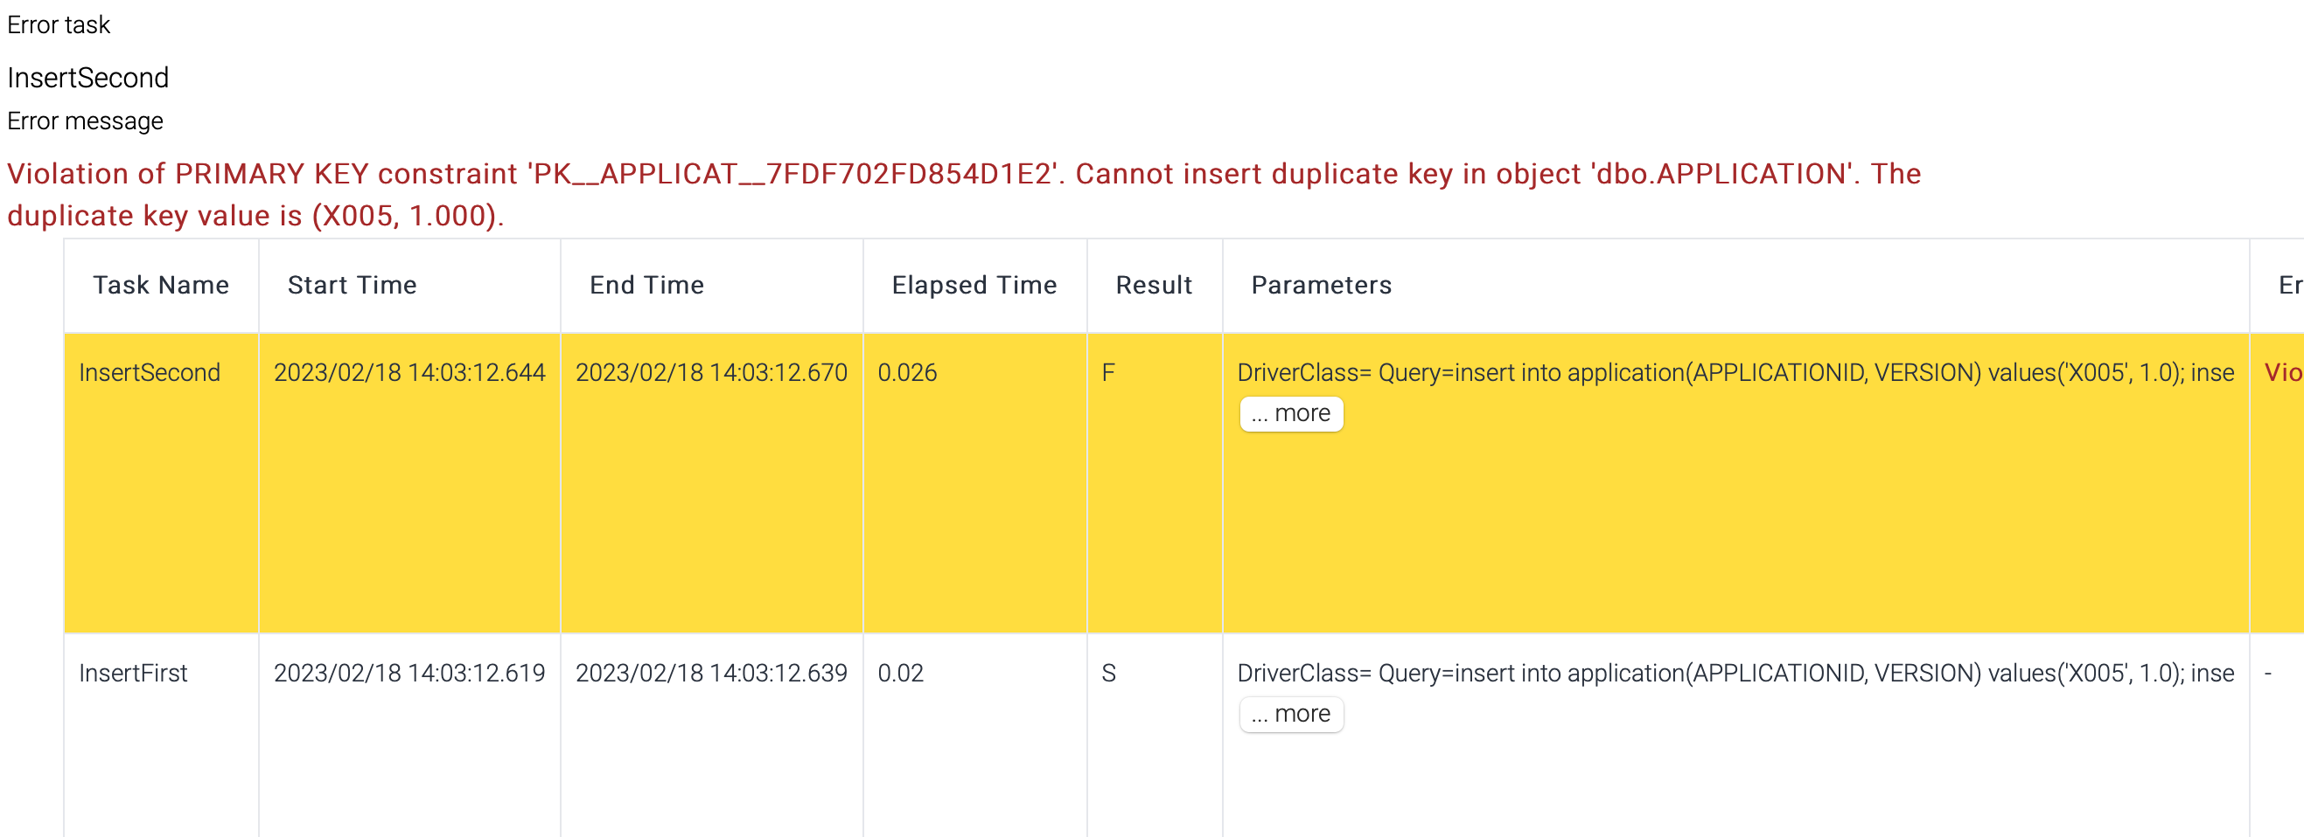The image size is (2304, 837).
Task: Click the Task Name column header
Action: [161, 285]
